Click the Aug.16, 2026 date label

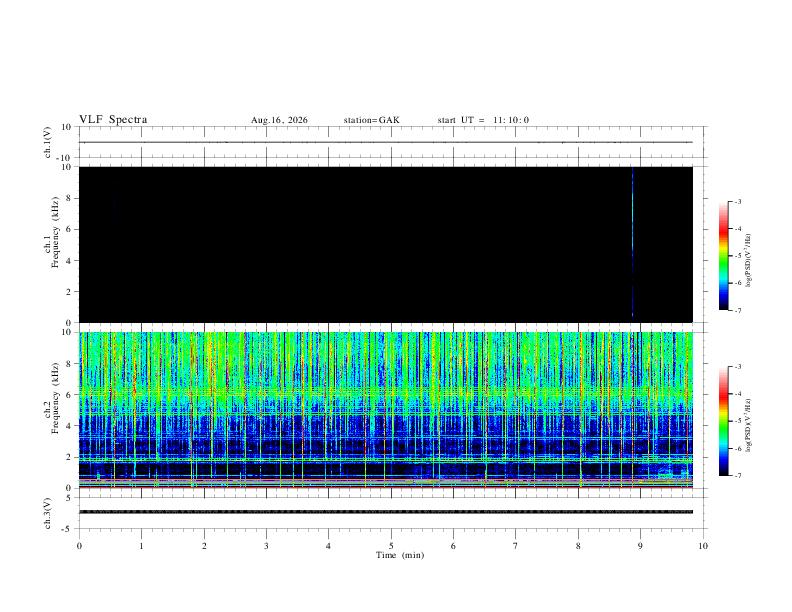(x=279, y=120)
